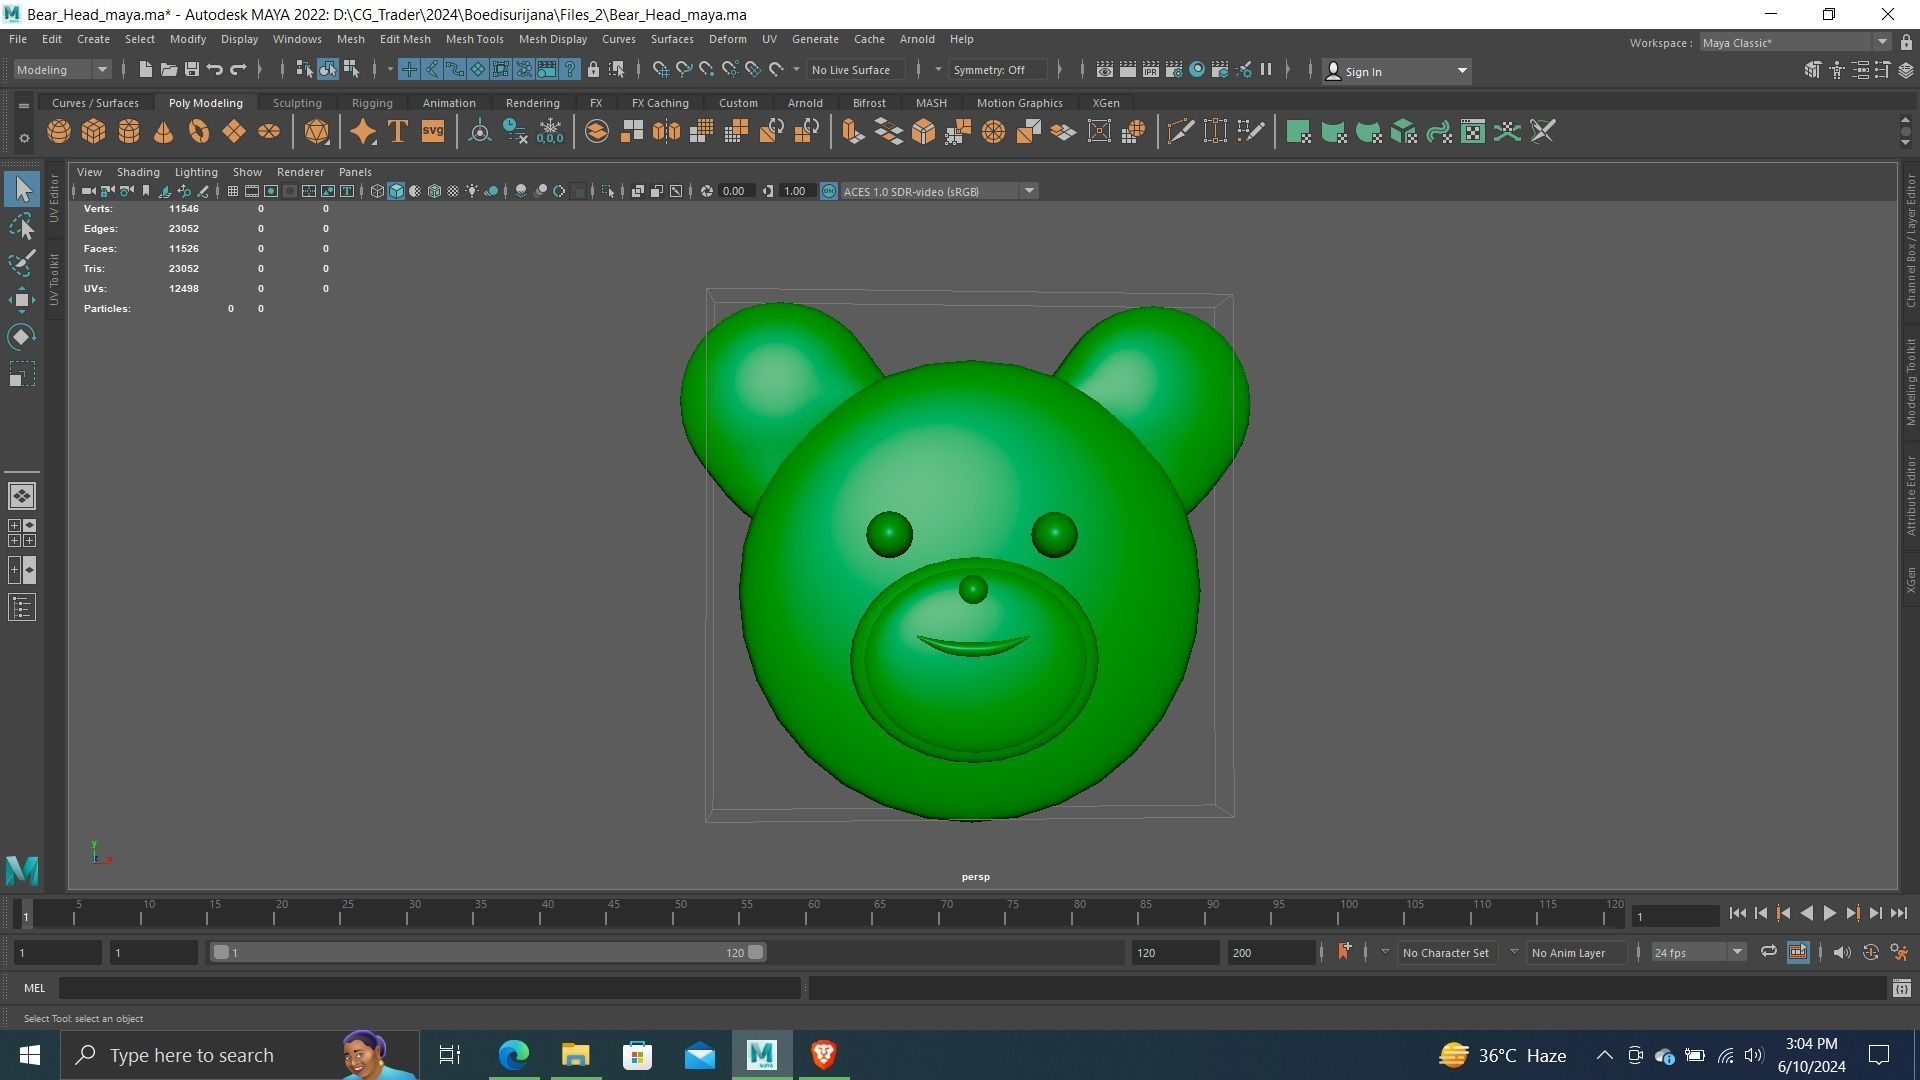Toggle smooth shade all in viewport
The image size is (1920, 1080).
pyautogui.click(x=396, y=191)
